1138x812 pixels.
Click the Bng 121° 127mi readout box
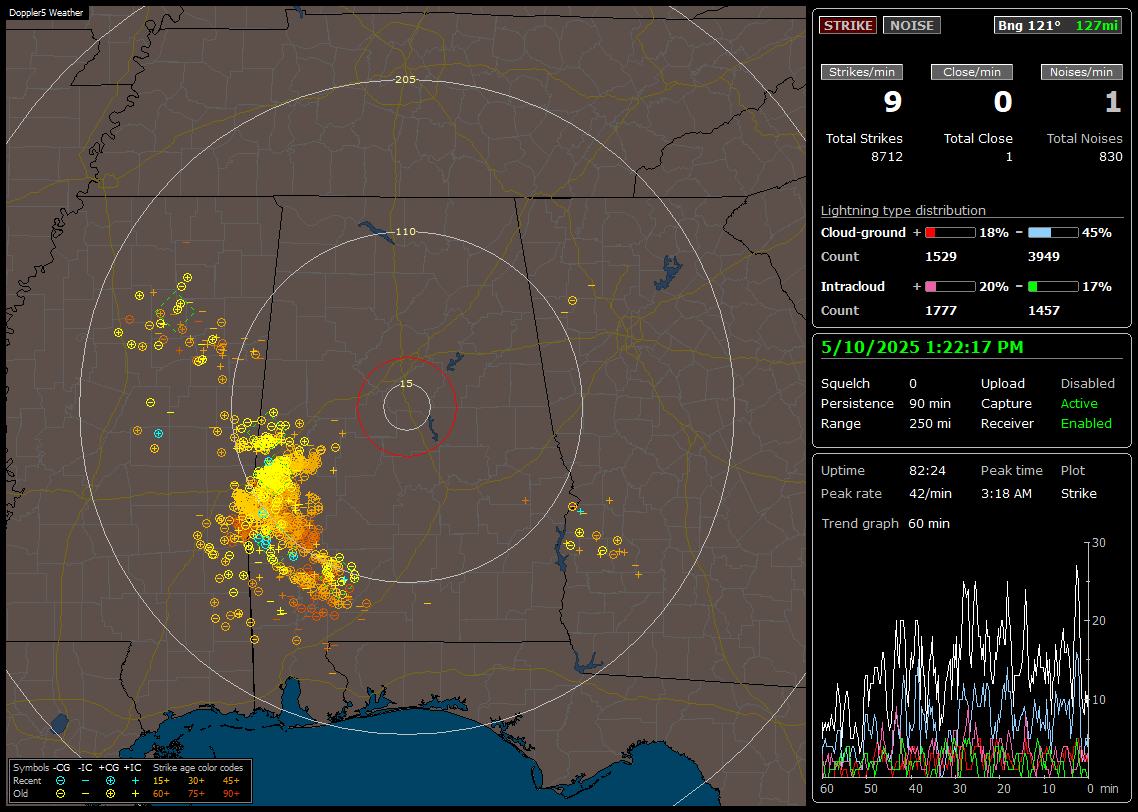click(x=1057, y=25)
